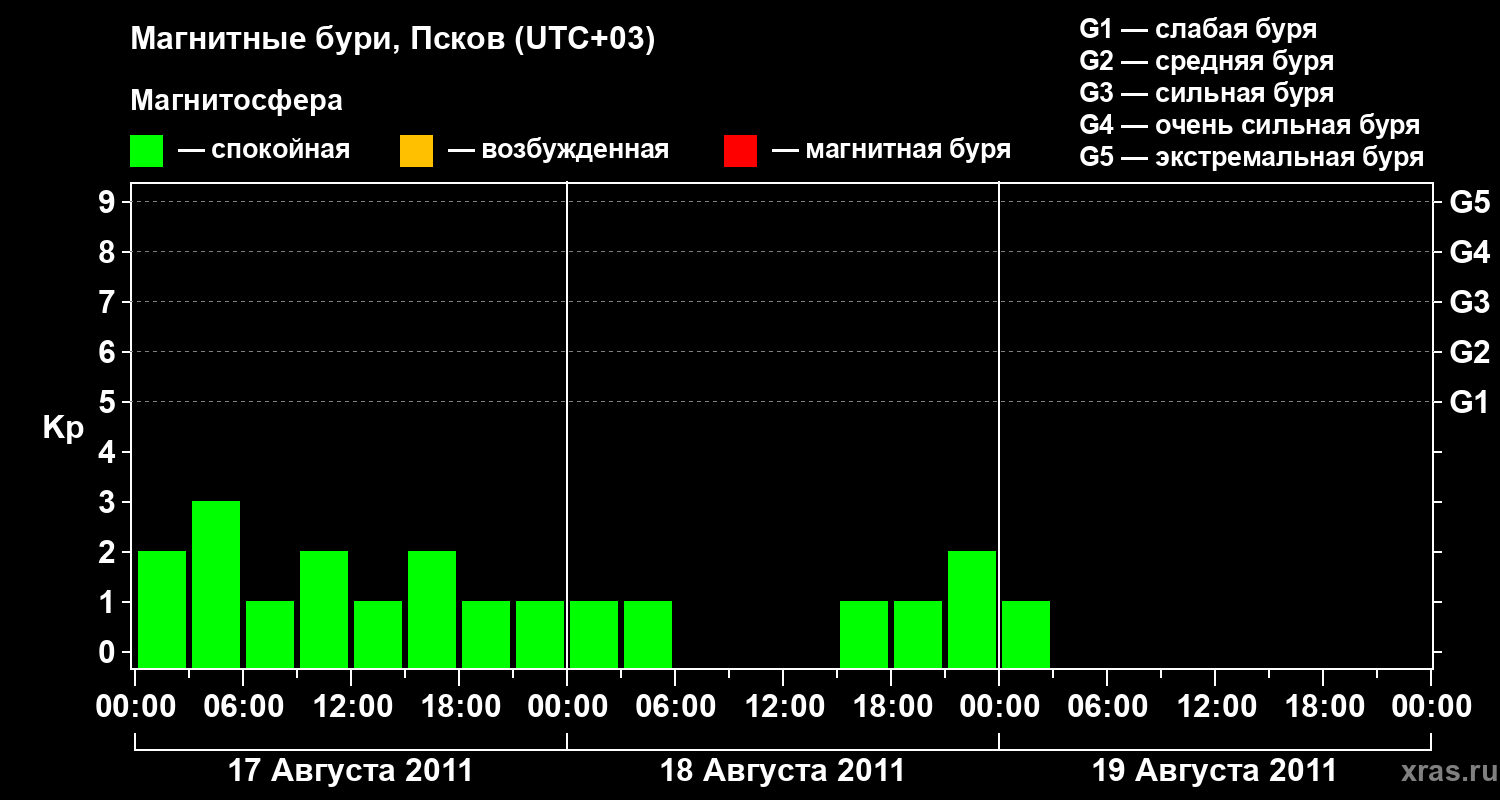Click the 'Магнитосфера' legend heading
The image size is (1500, 800).
click(x=236, y=101)
